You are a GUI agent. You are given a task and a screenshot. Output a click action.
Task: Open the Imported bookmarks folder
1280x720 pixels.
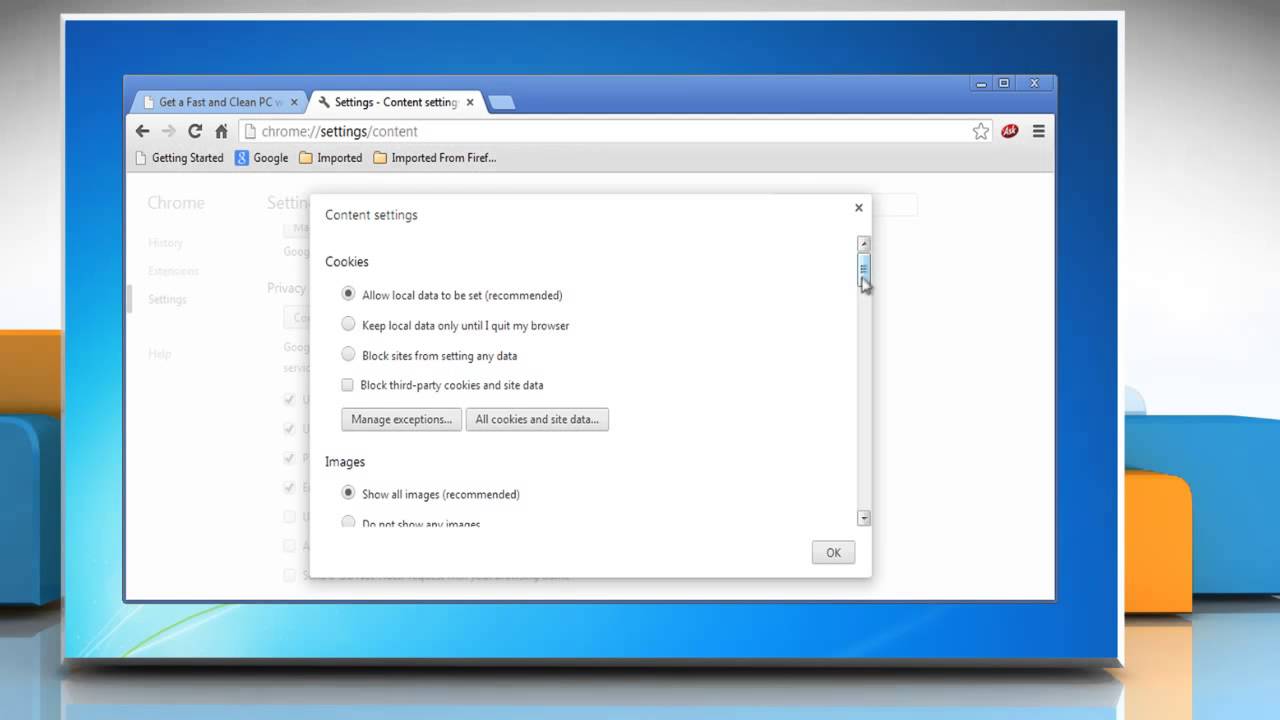coord(331,158)
